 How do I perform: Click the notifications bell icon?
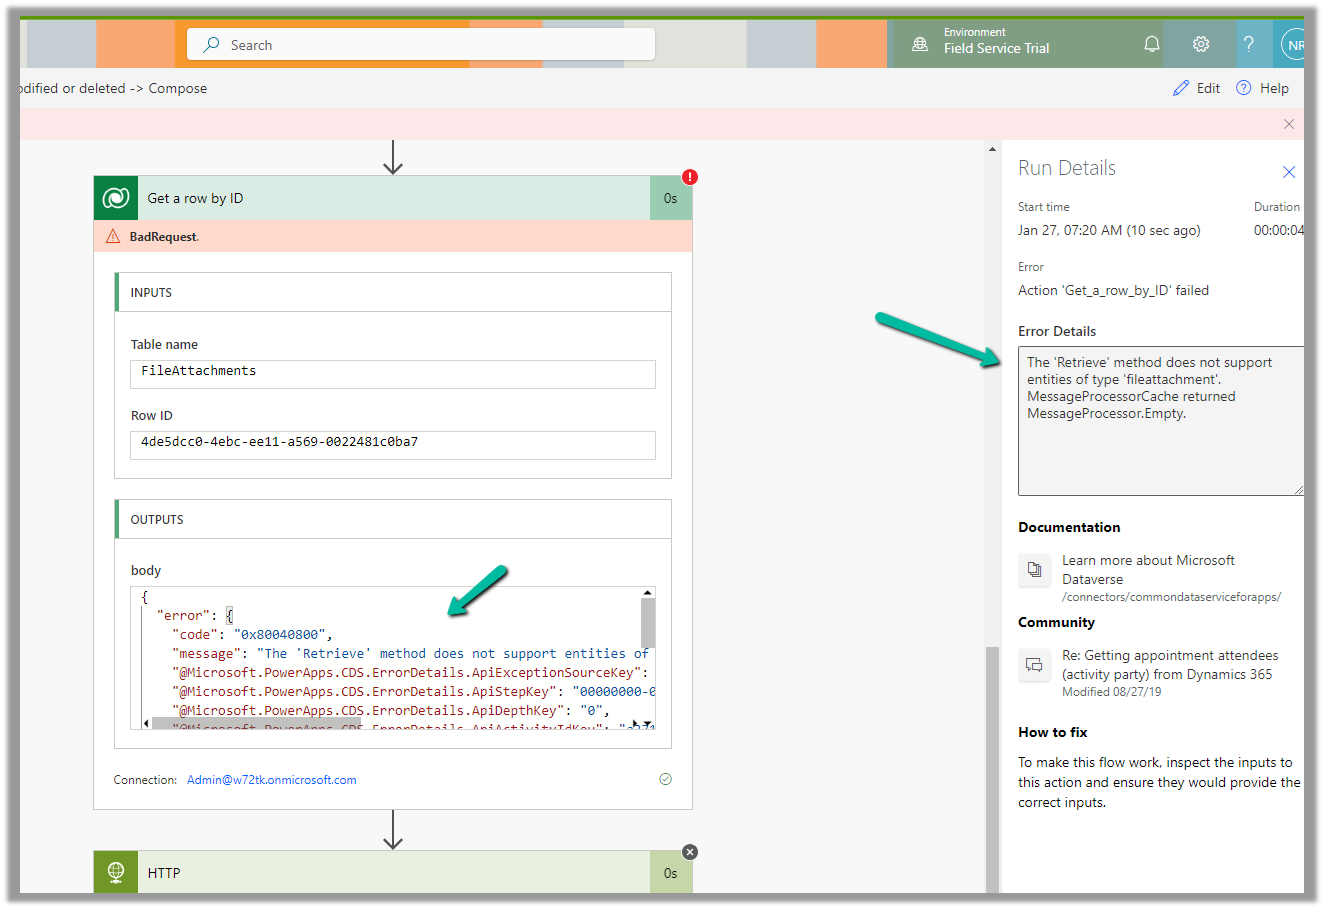(1152, 45)
